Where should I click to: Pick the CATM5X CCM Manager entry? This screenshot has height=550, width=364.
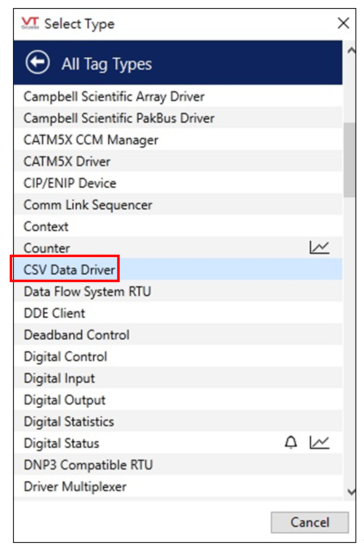point(178,140)
